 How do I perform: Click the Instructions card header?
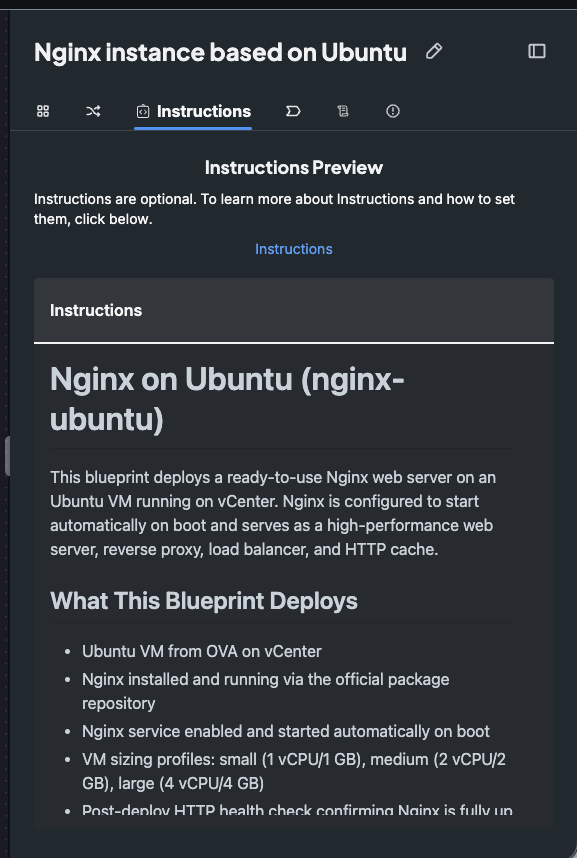294,310
